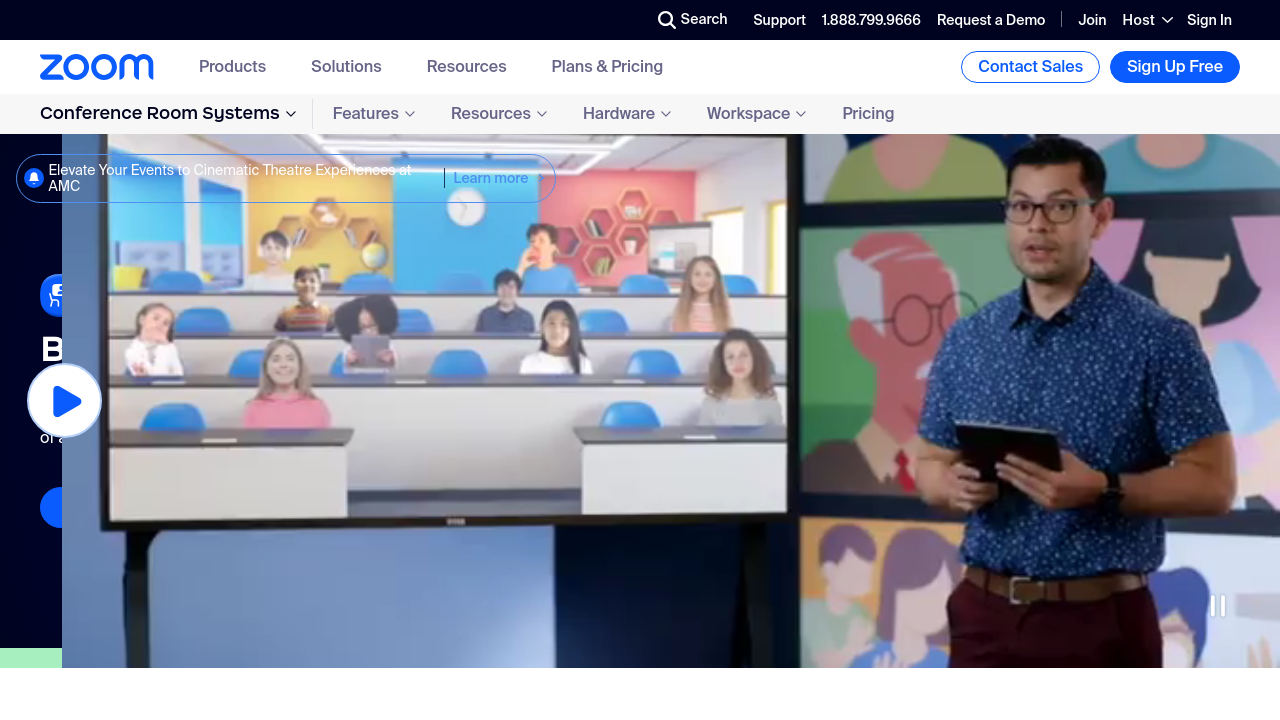The width and height of the screenshot is (1280, 720).
Task: Open the Products menu
Action: [232, 67]
